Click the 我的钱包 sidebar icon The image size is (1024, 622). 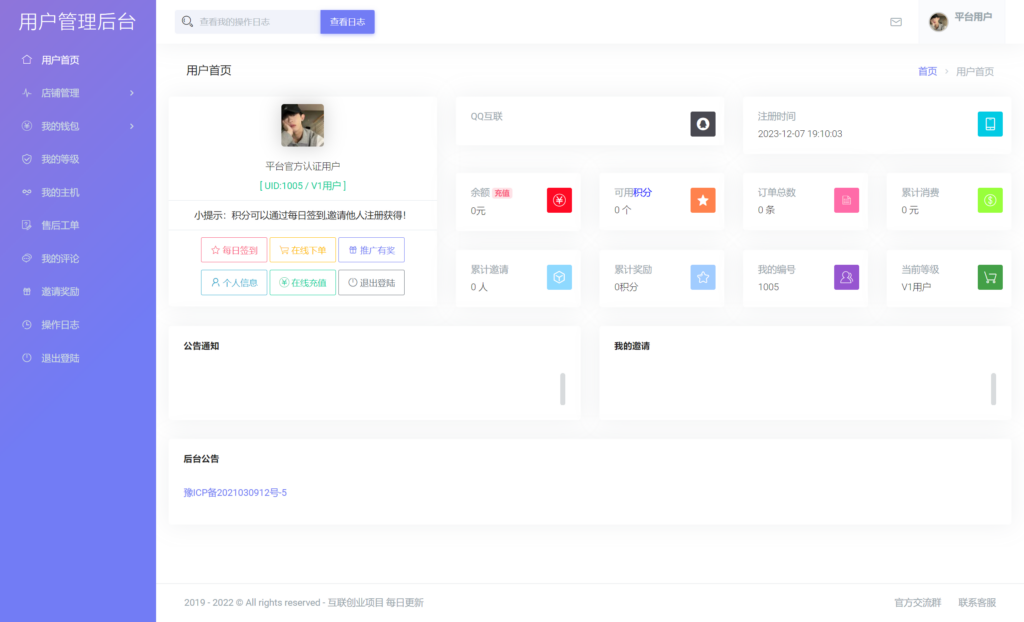pos(27,125)
